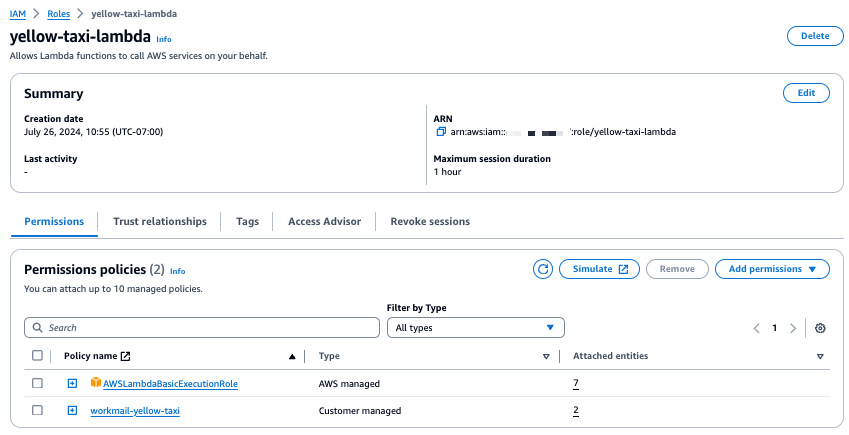The image size is (849, 435).
Task: Refresh the permissions policies list
Action: (543, 269)
